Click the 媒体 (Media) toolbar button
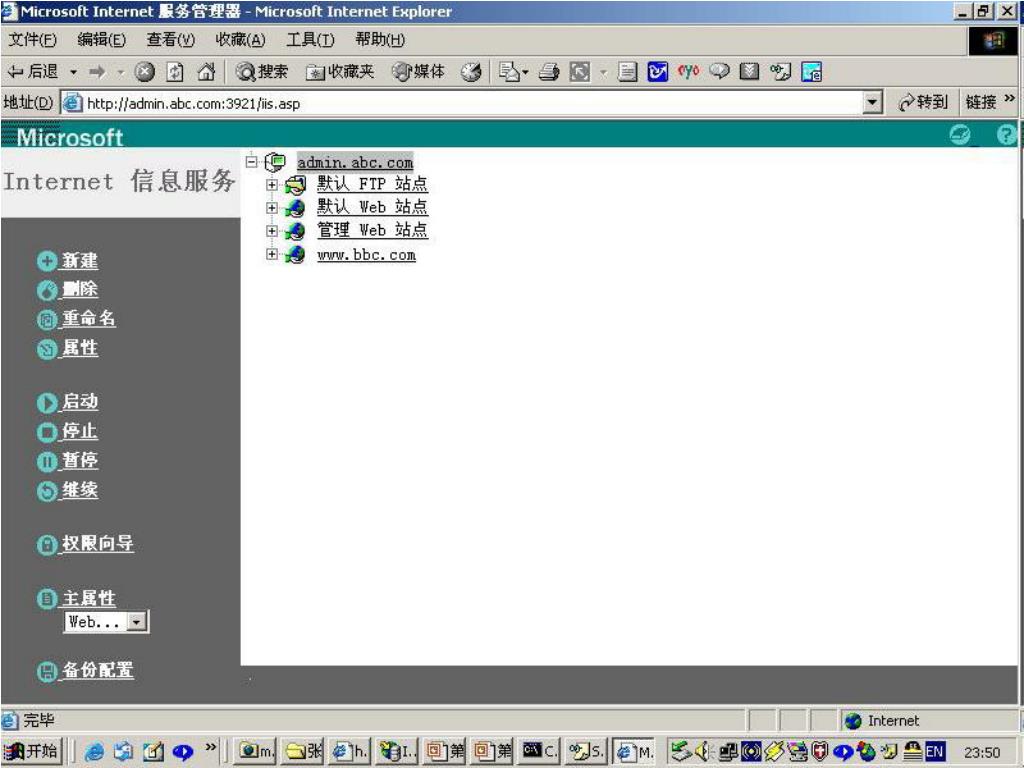Image resolution: width=1024 pixels, height=768 pixels. point(419,72)
